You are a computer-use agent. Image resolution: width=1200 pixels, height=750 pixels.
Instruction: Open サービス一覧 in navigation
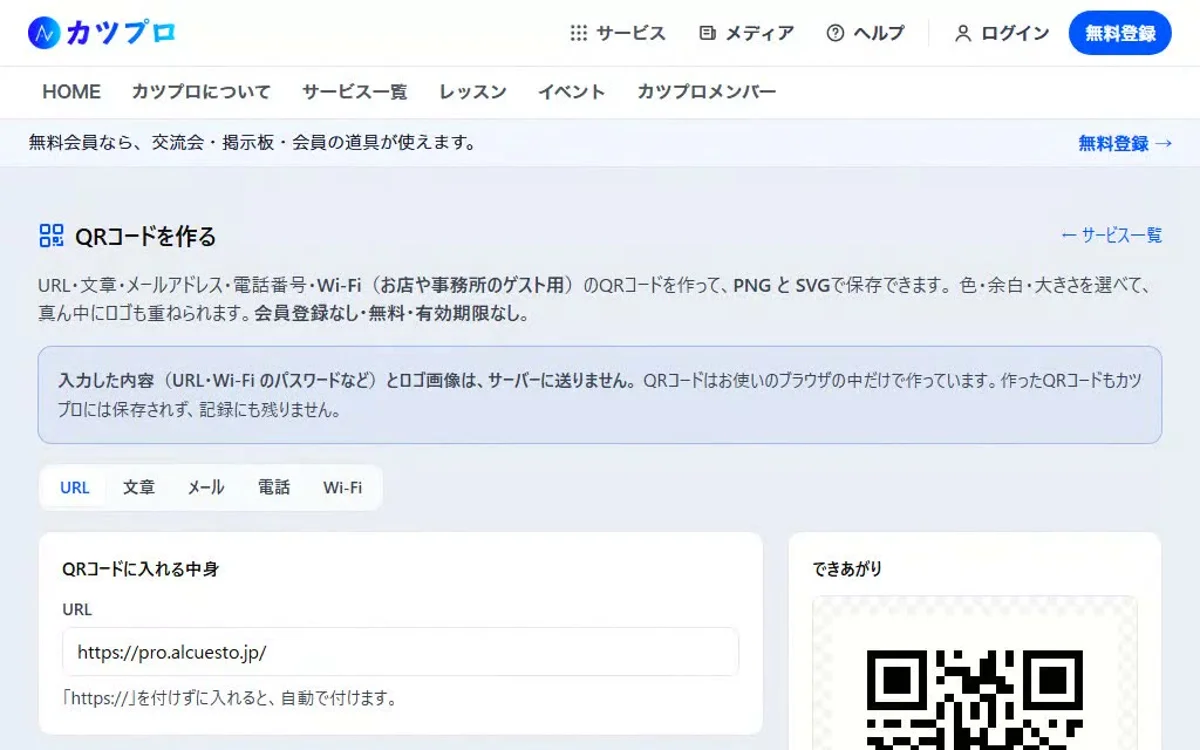355,92
